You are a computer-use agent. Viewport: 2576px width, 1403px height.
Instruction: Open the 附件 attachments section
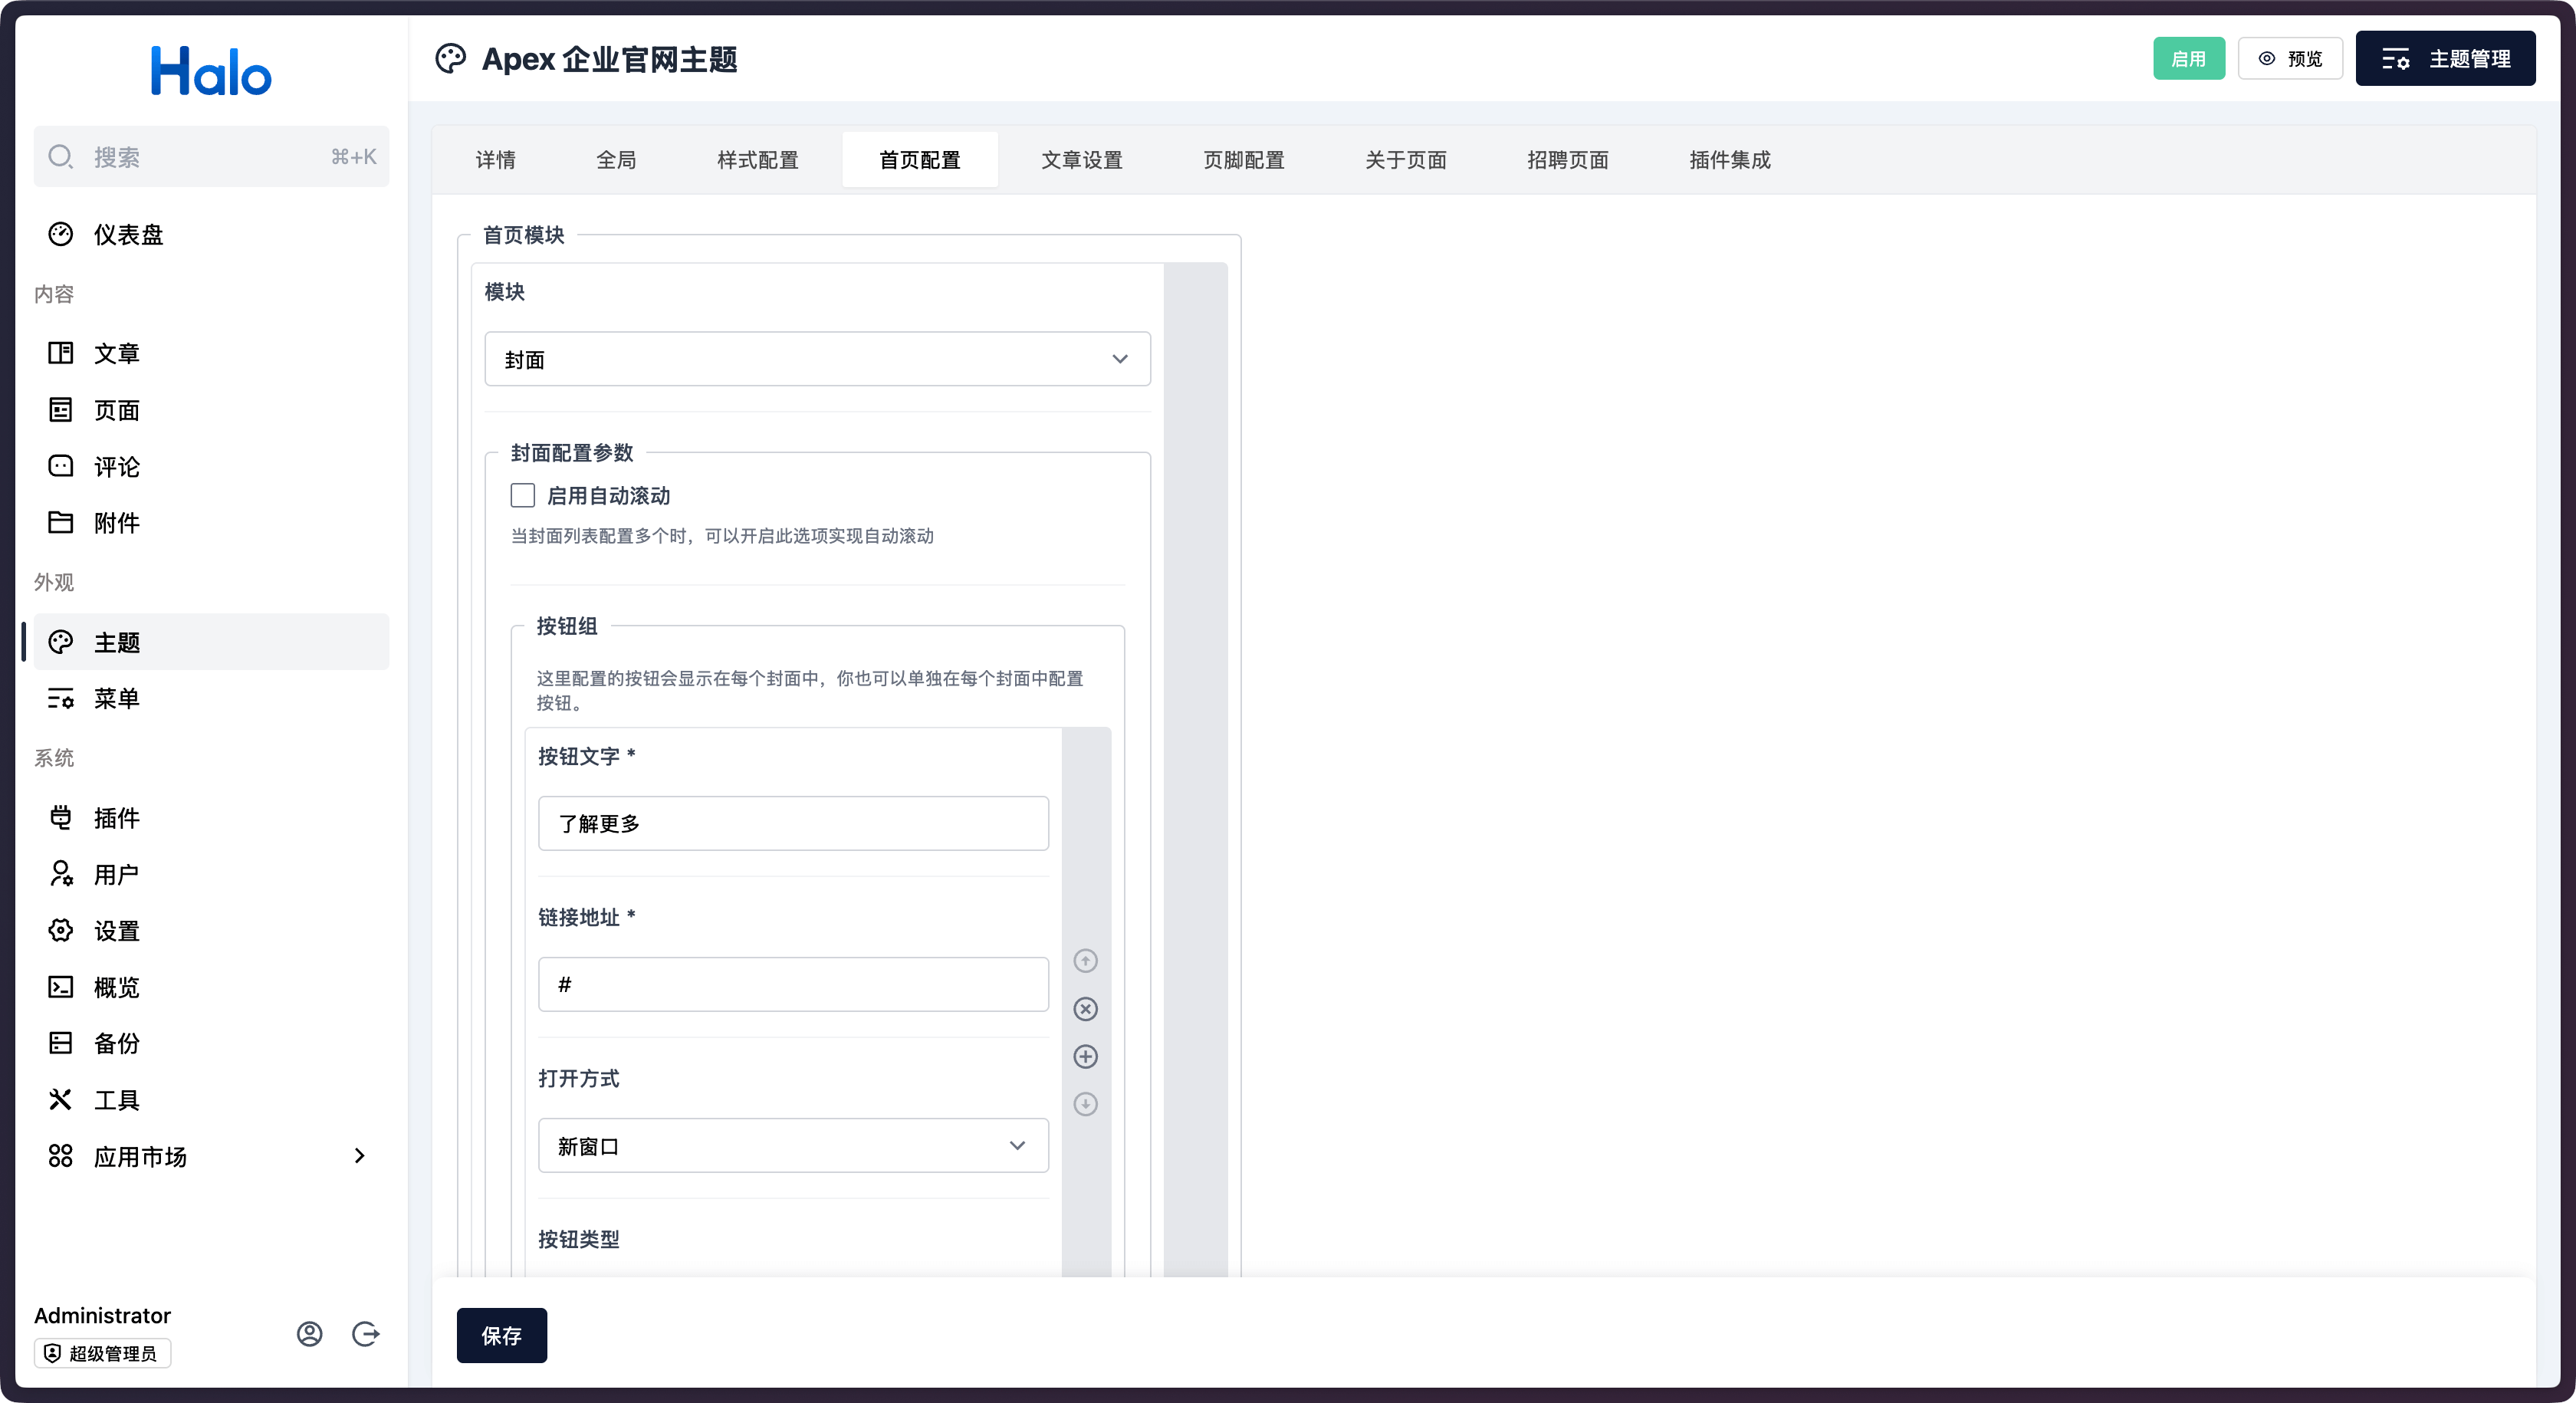(x=117, y=522)
